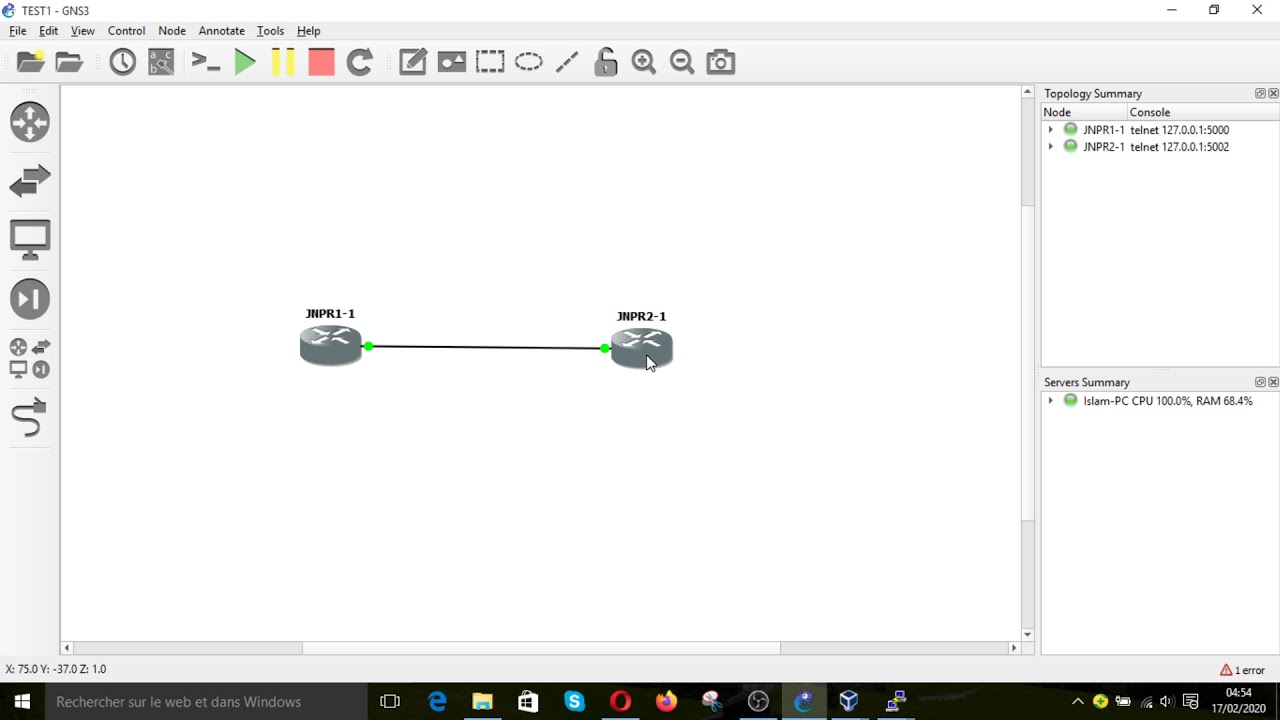Browse switches in the device sidebar

[30, 181]
